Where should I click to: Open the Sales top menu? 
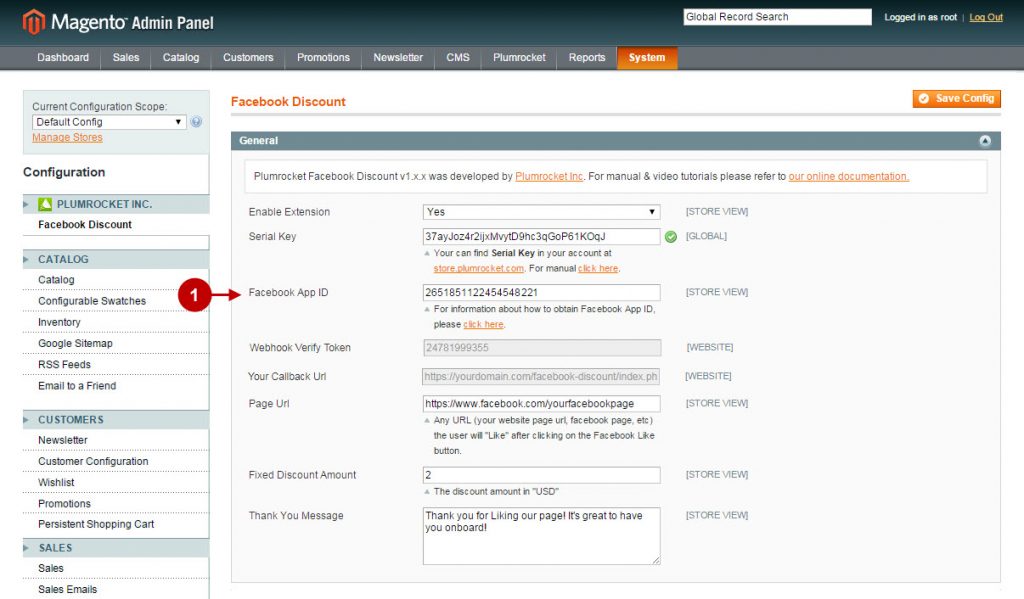[126, 57]
